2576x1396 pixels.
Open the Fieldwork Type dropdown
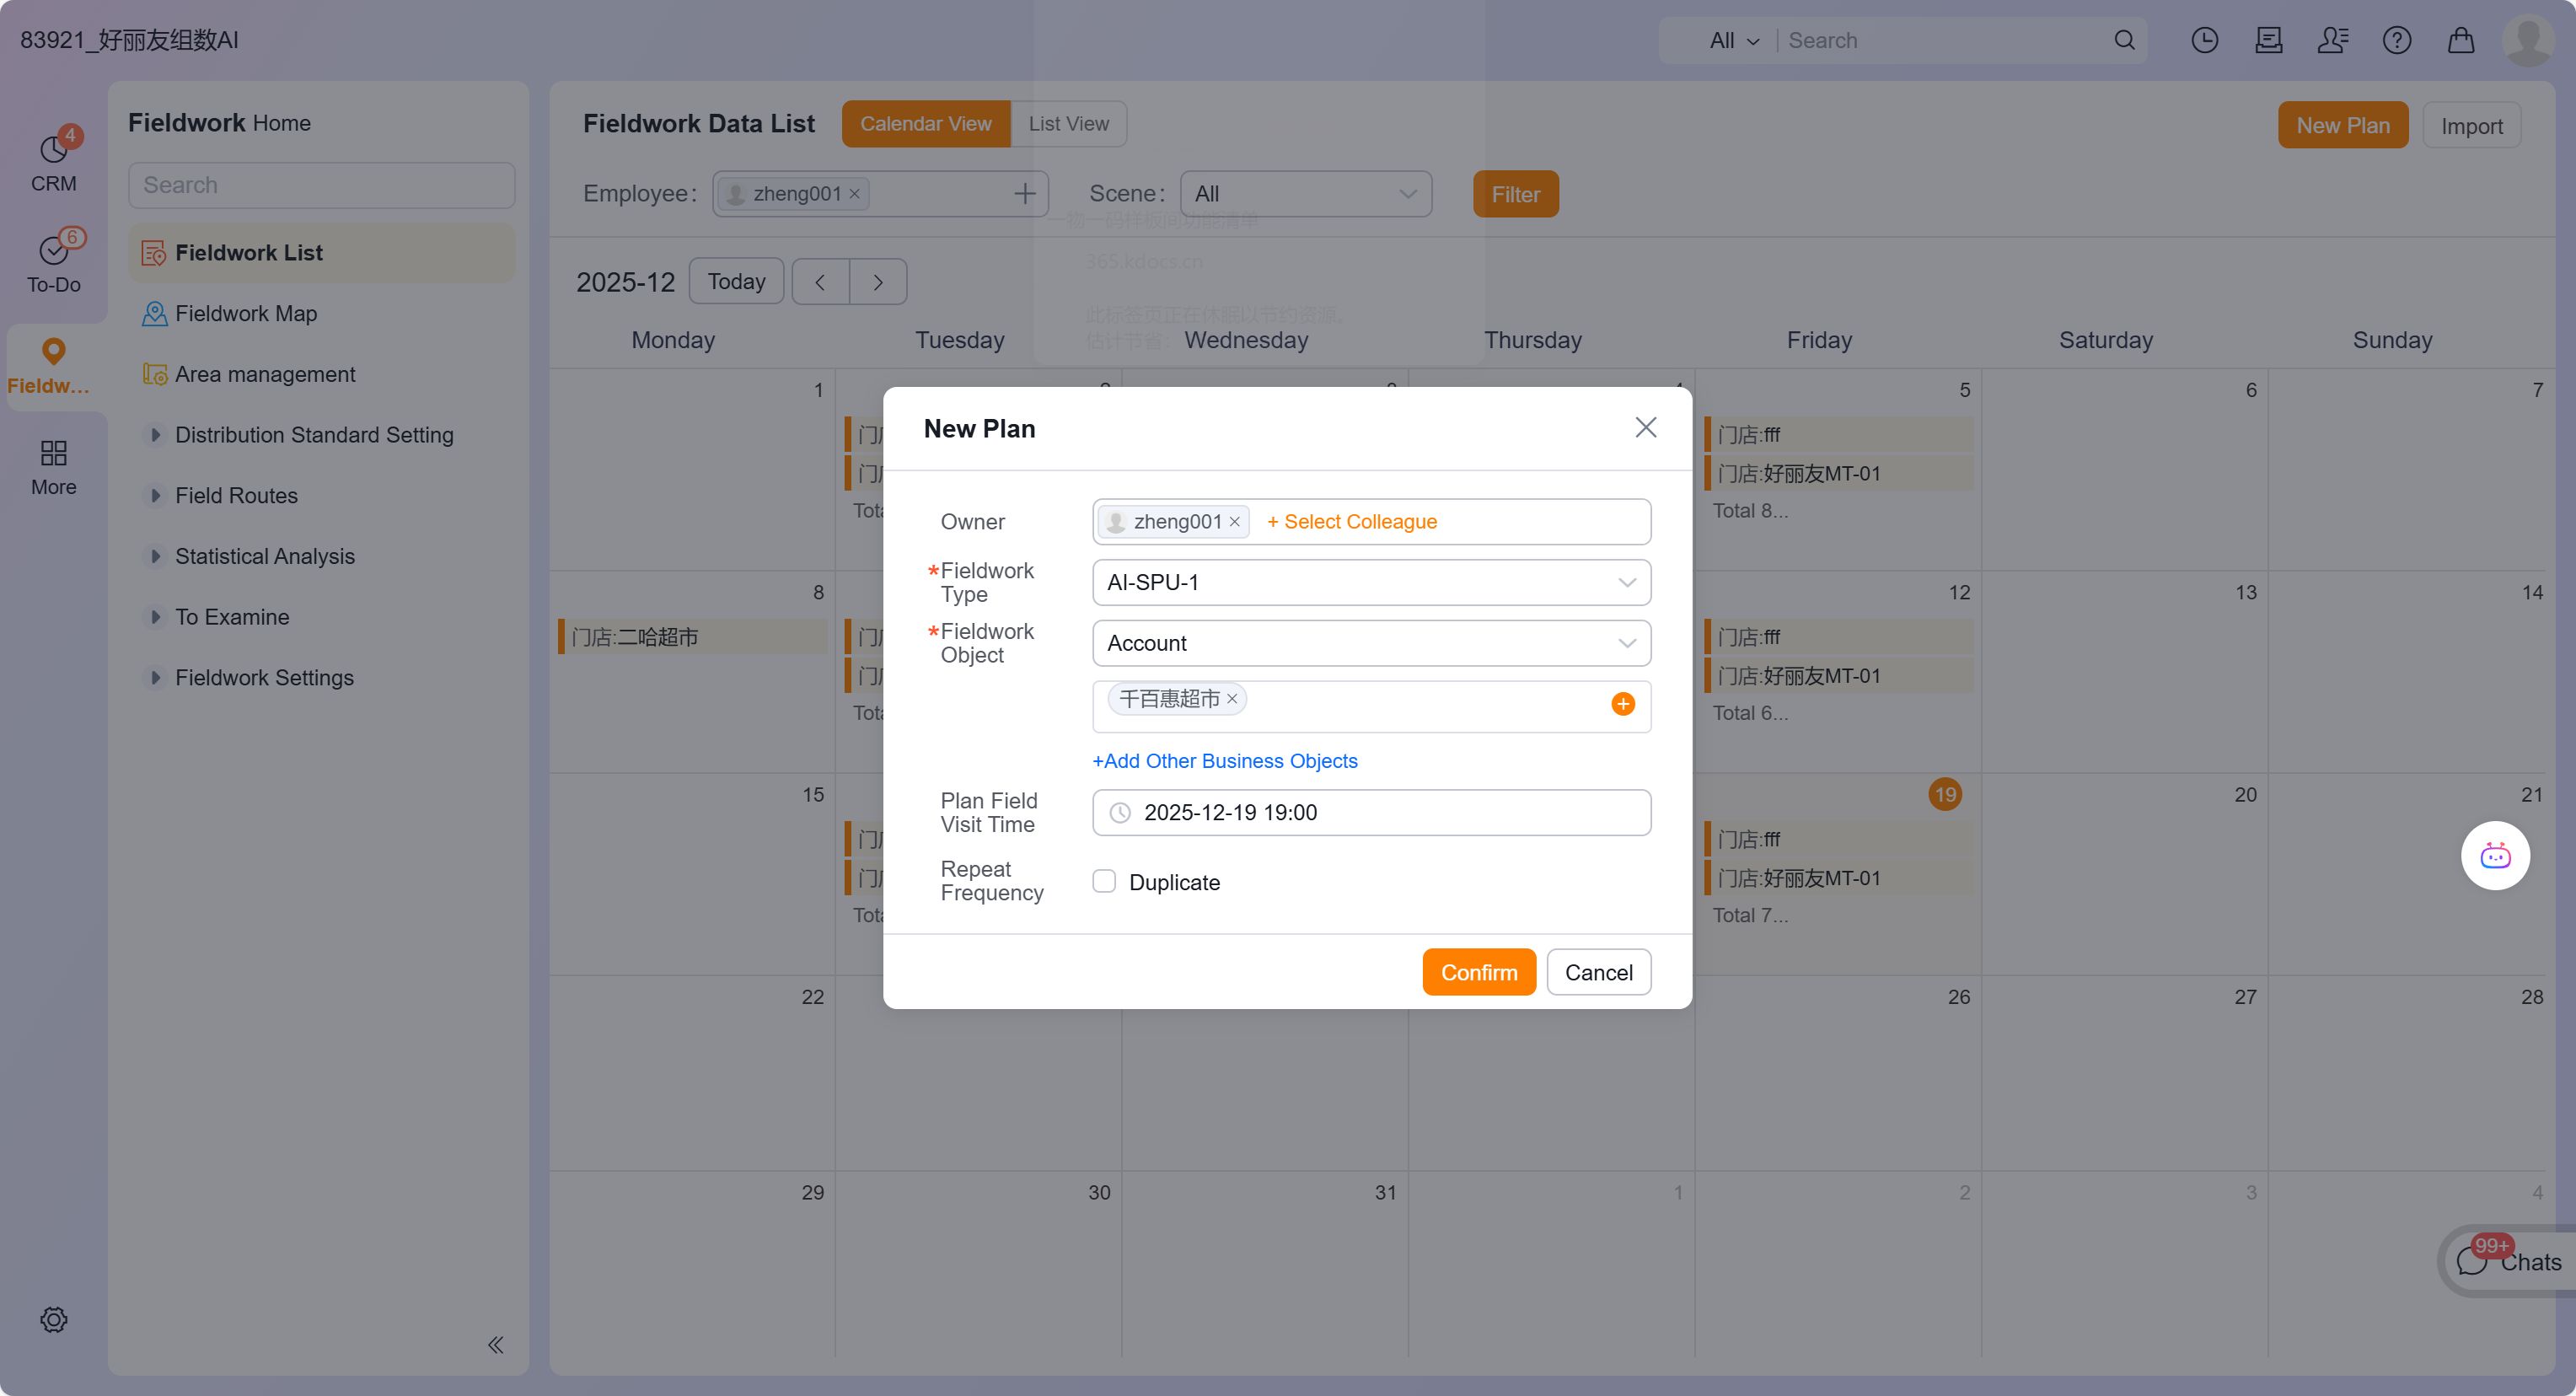1371,583
